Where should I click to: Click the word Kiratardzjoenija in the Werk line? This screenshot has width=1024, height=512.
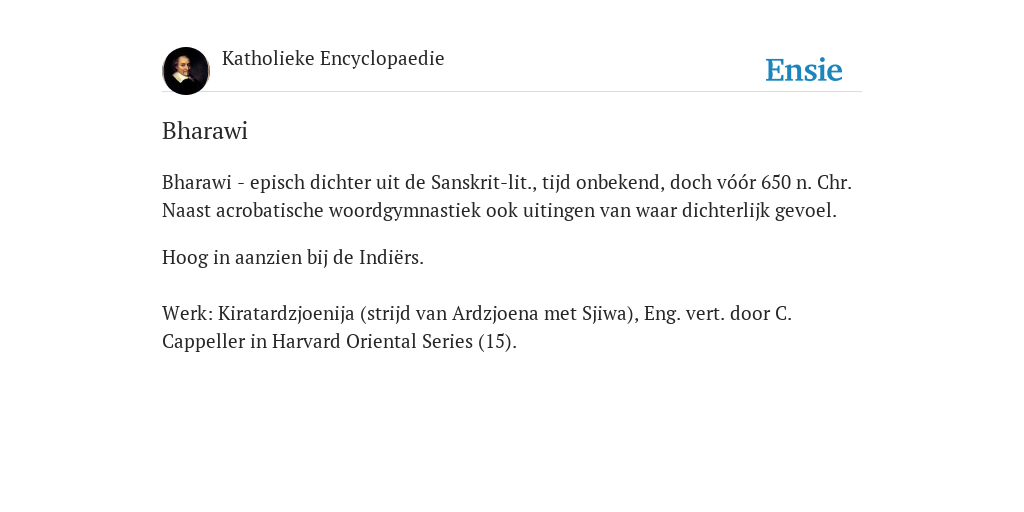[286, 313]
